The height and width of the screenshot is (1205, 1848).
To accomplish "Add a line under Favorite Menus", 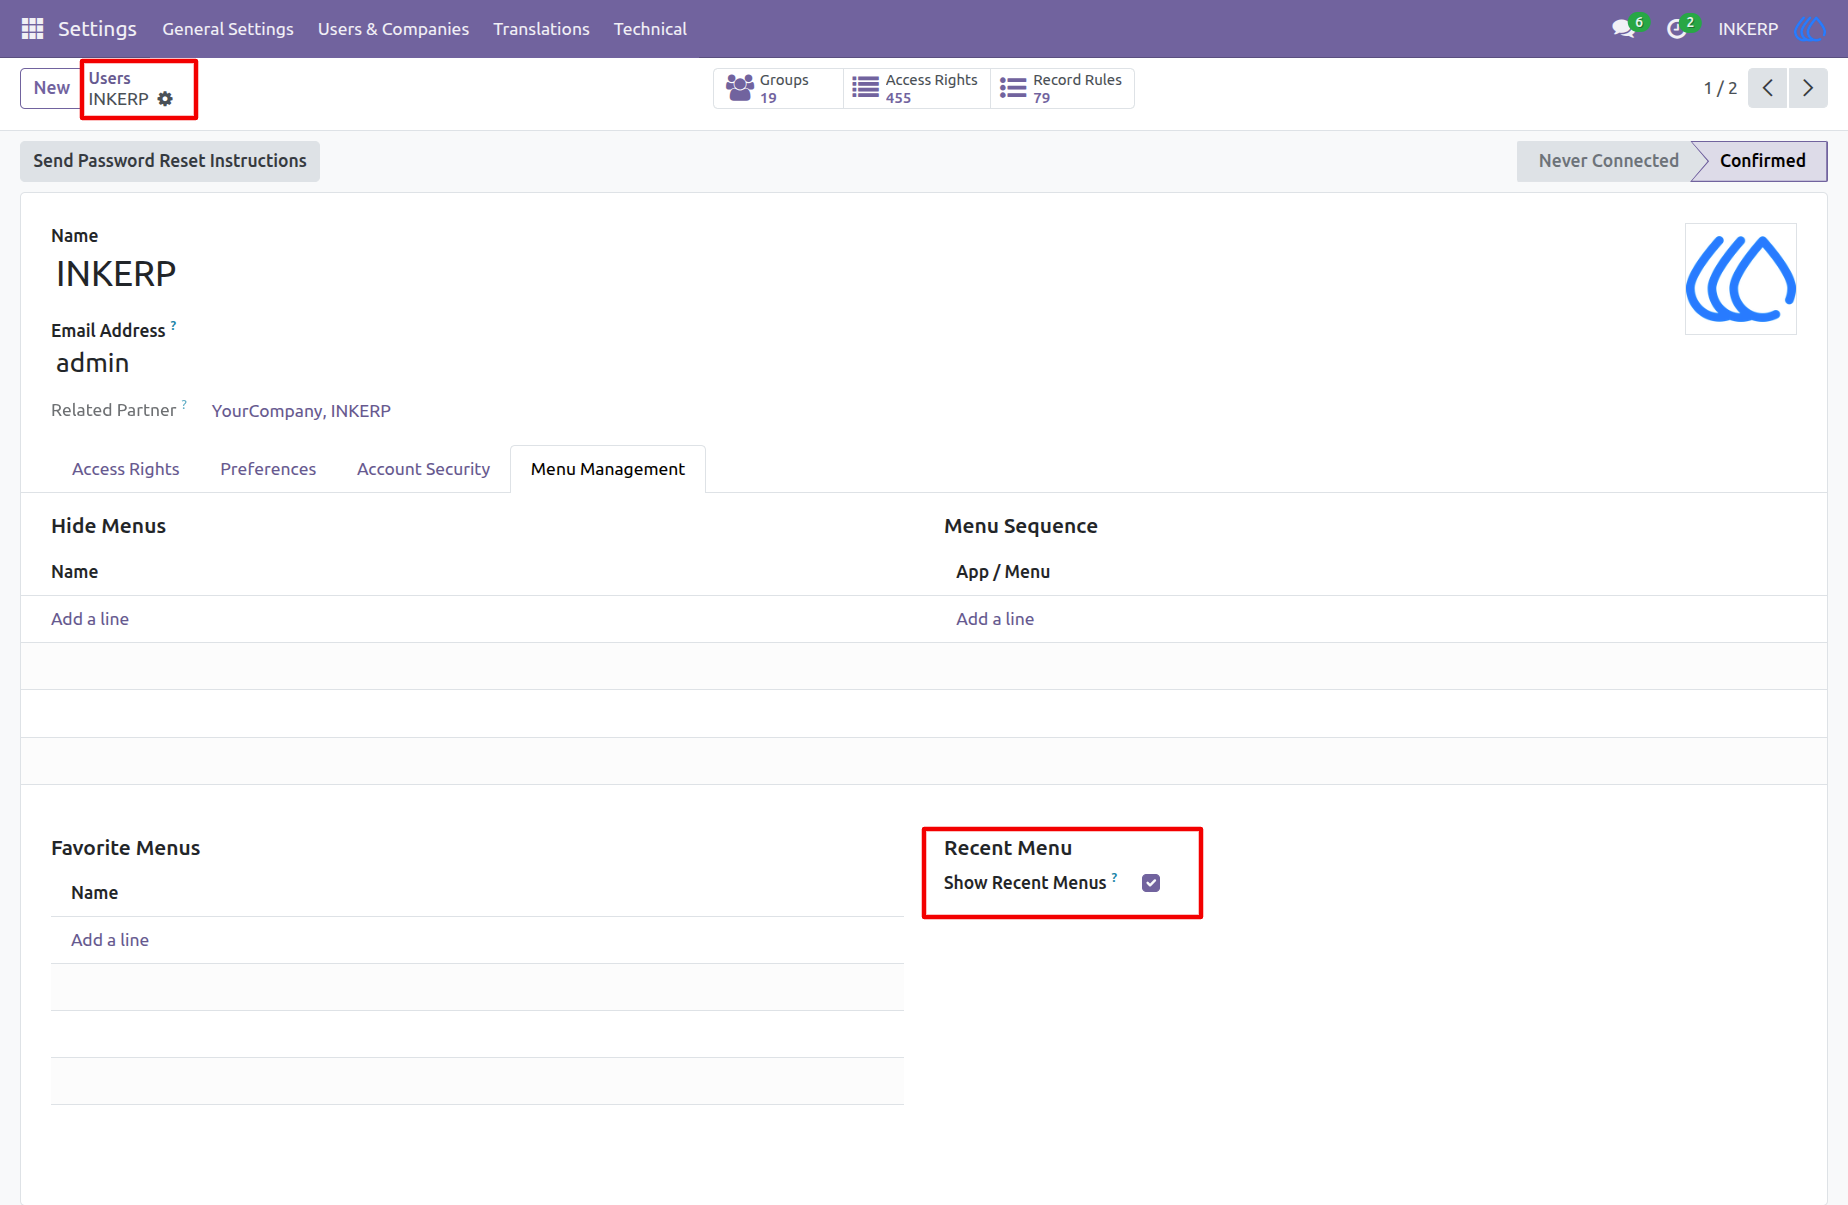I will click(x=110, y=940).
